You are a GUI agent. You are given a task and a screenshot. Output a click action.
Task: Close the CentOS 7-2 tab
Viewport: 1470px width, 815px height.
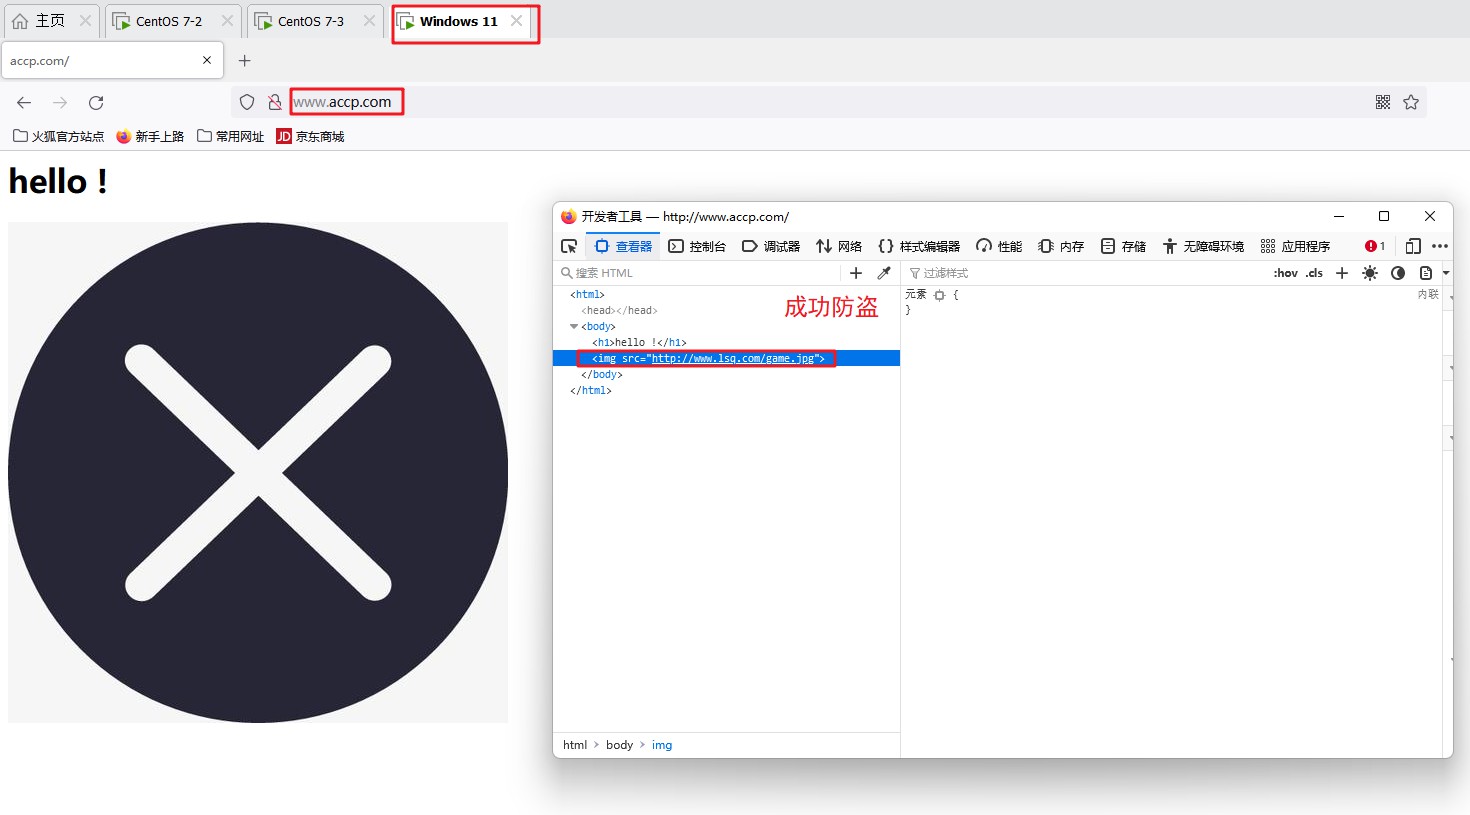coord(227,21)
